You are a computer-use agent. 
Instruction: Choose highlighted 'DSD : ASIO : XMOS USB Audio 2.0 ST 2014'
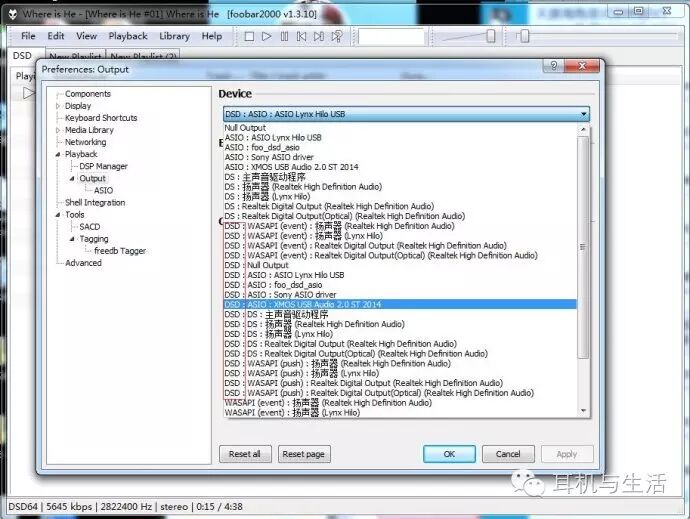(x=400, y=304)
